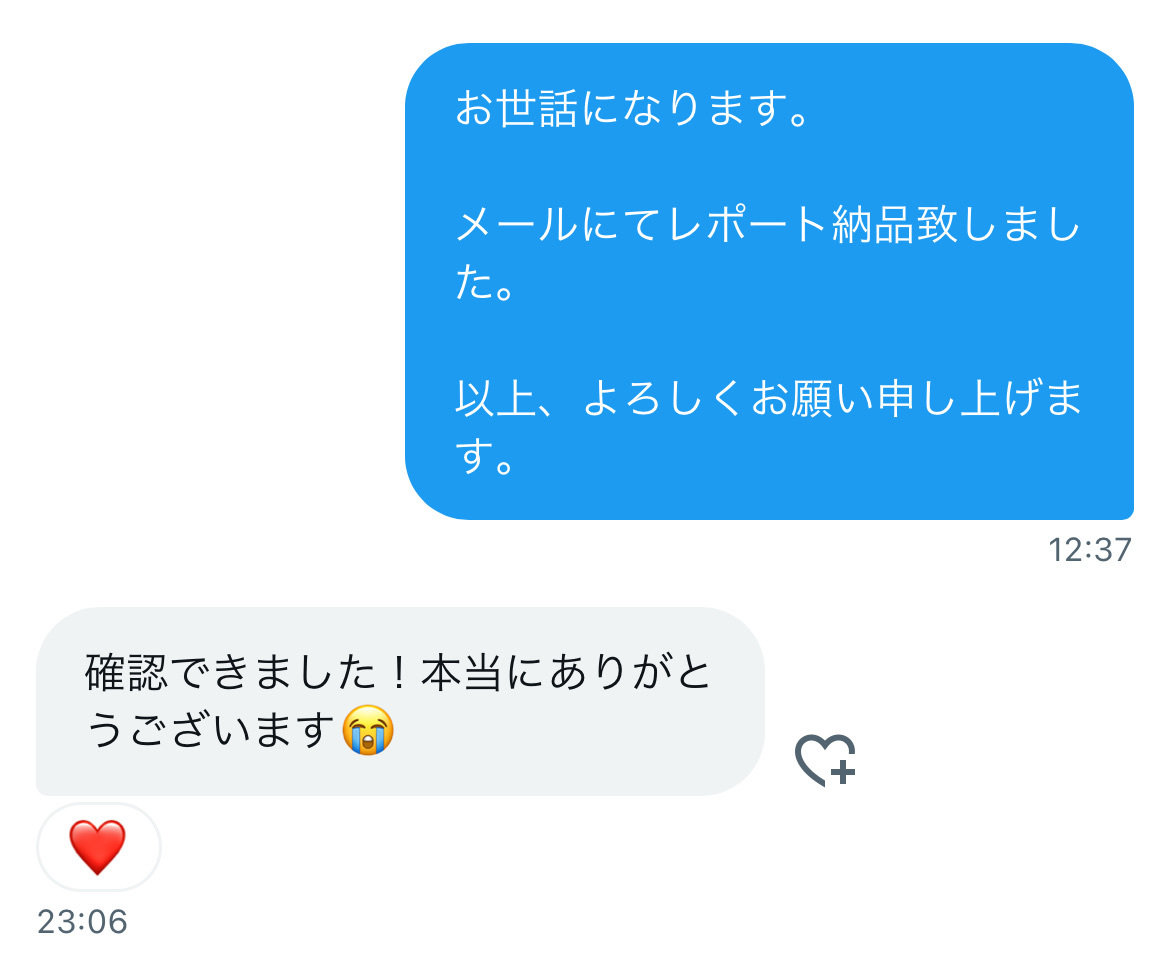Click the heart-plus add reaction icon

pyautogui.click(x=825, y=761)
